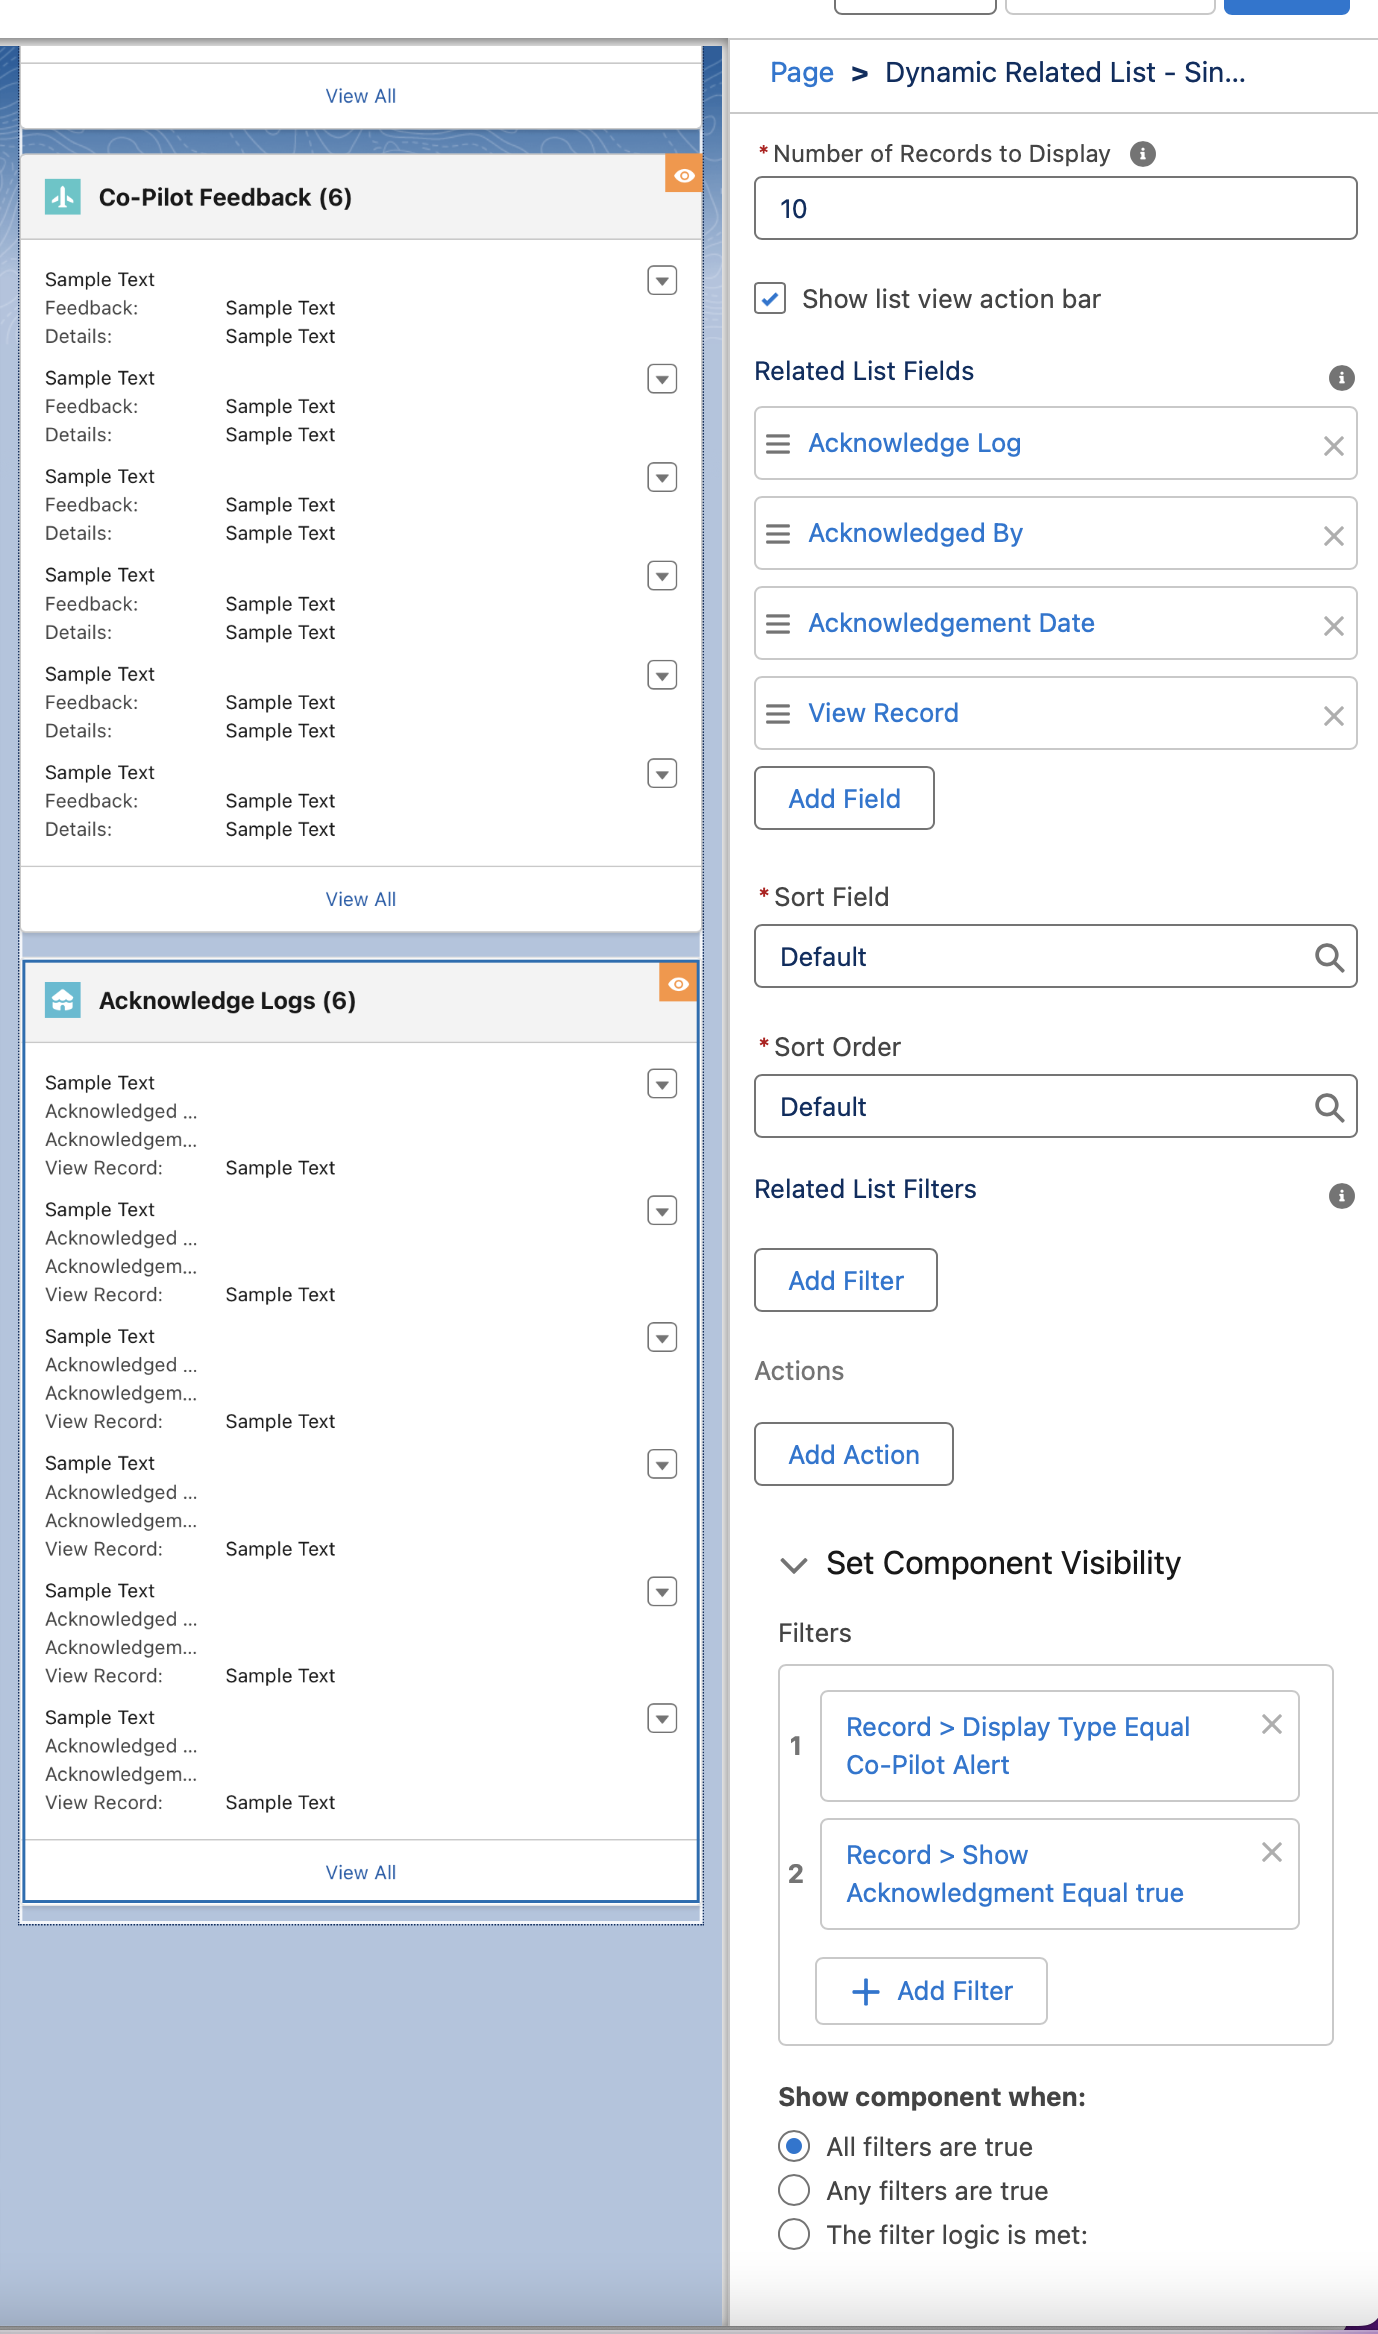The image size is (1378, 2334).
Task: Open row menu of fifth Co-Pilot Feedback record
Action: pos(662,675)
